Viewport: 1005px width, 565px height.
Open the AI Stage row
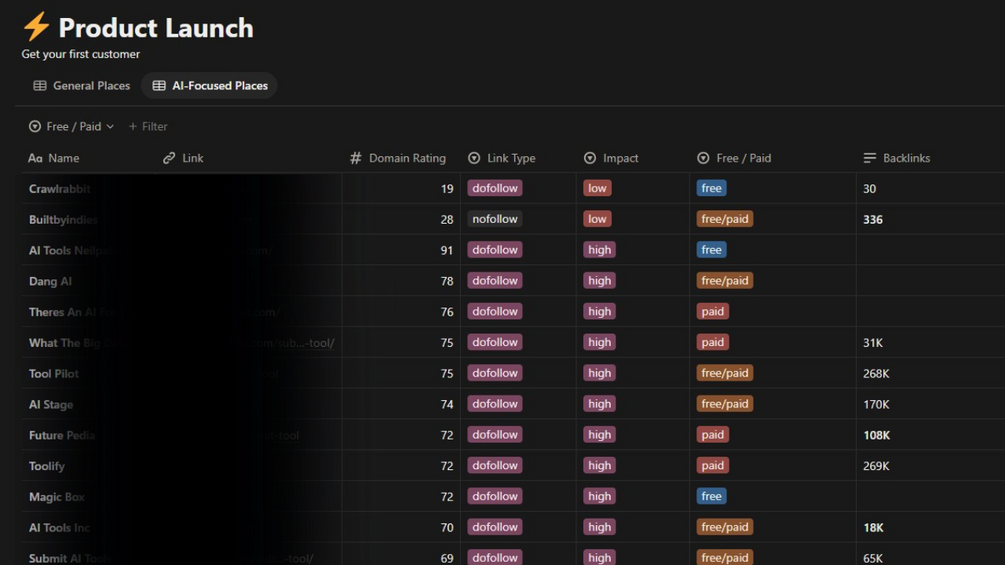point(51,404)
